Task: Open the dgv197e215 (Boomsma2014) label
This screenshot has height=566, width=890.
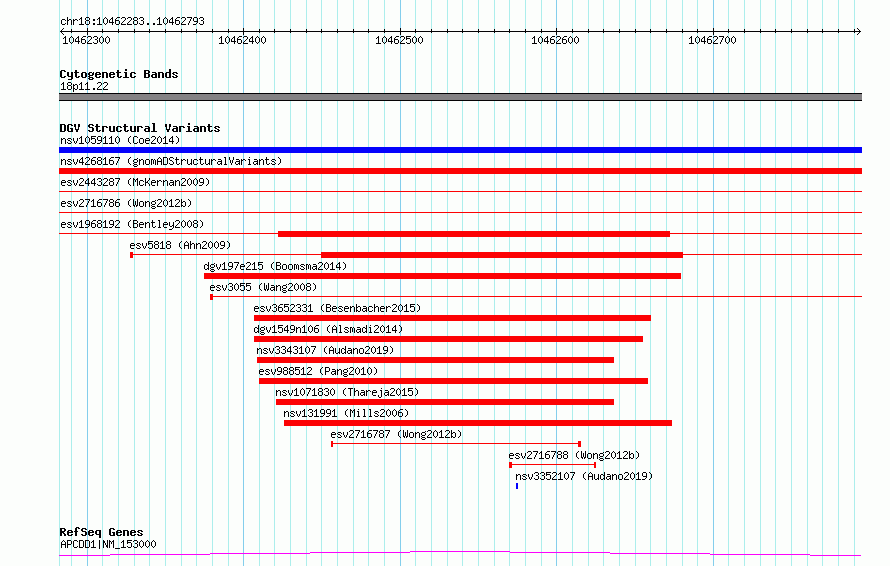Action: (x=275, y=266)
